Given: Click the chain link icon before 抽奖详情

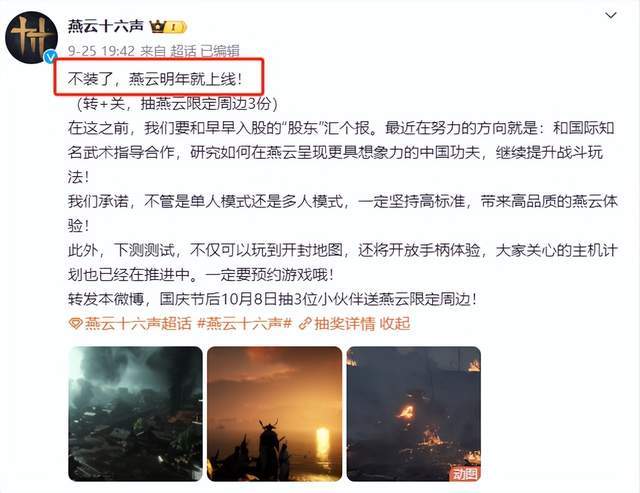Looking at the screenshot, I should click(305, 324).
